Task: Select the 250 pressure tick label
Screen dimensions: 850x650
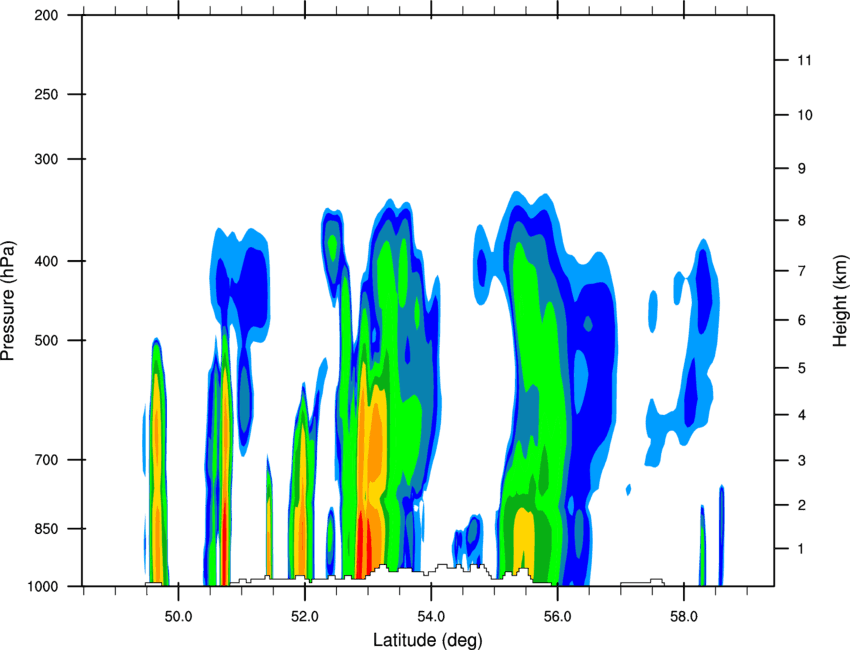Action: tap(46, 94)
